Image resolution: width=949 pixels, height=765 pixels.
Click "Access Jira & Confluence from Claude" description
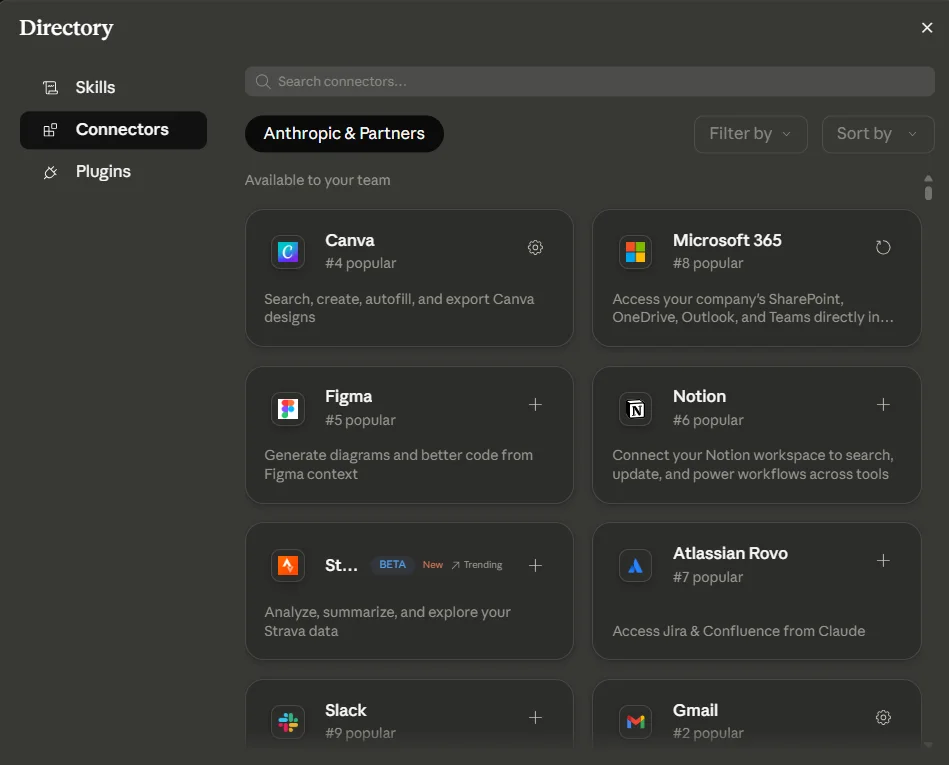(738, 631)
